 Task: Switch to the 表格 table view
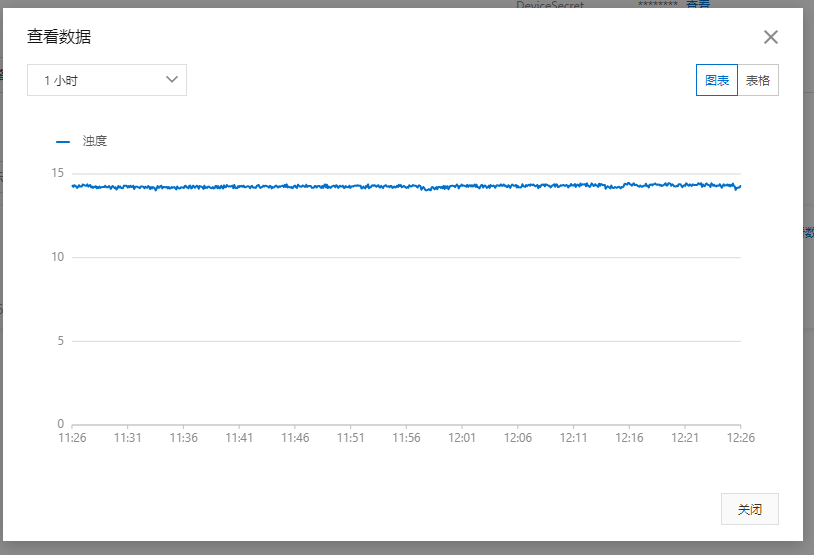tap(757, 80)
